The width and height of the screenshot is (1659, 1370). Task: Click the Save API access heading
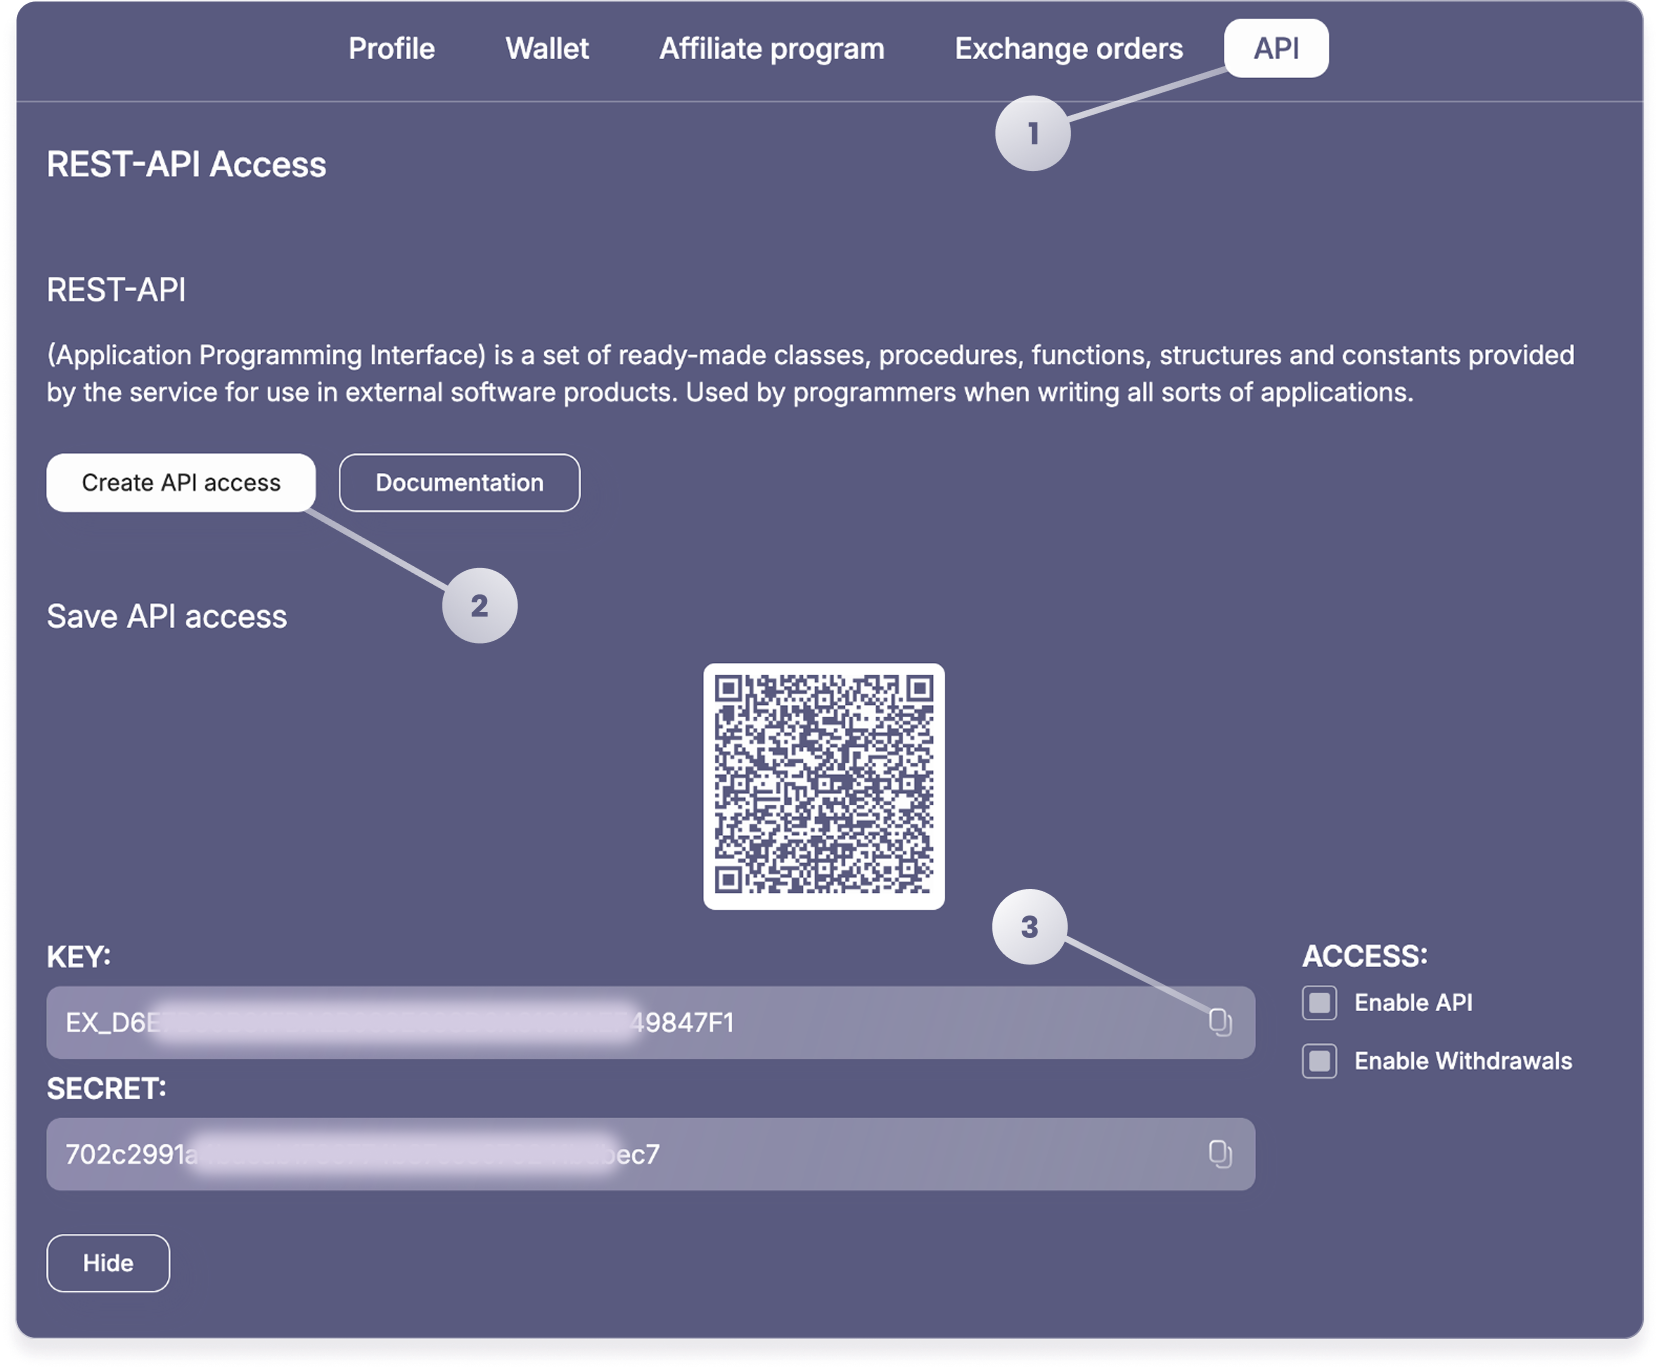167,616
